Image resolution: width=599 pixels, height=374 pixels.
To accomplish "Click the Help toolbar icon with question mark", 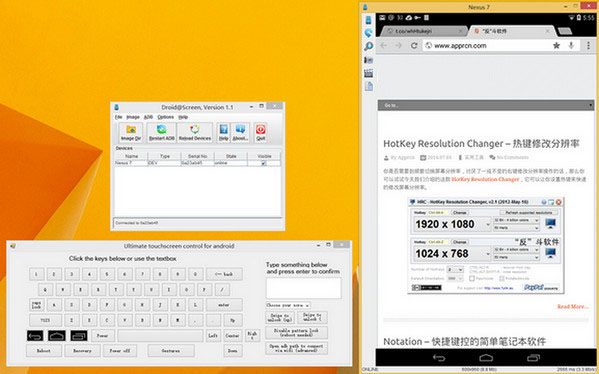I will pos(223,133).
